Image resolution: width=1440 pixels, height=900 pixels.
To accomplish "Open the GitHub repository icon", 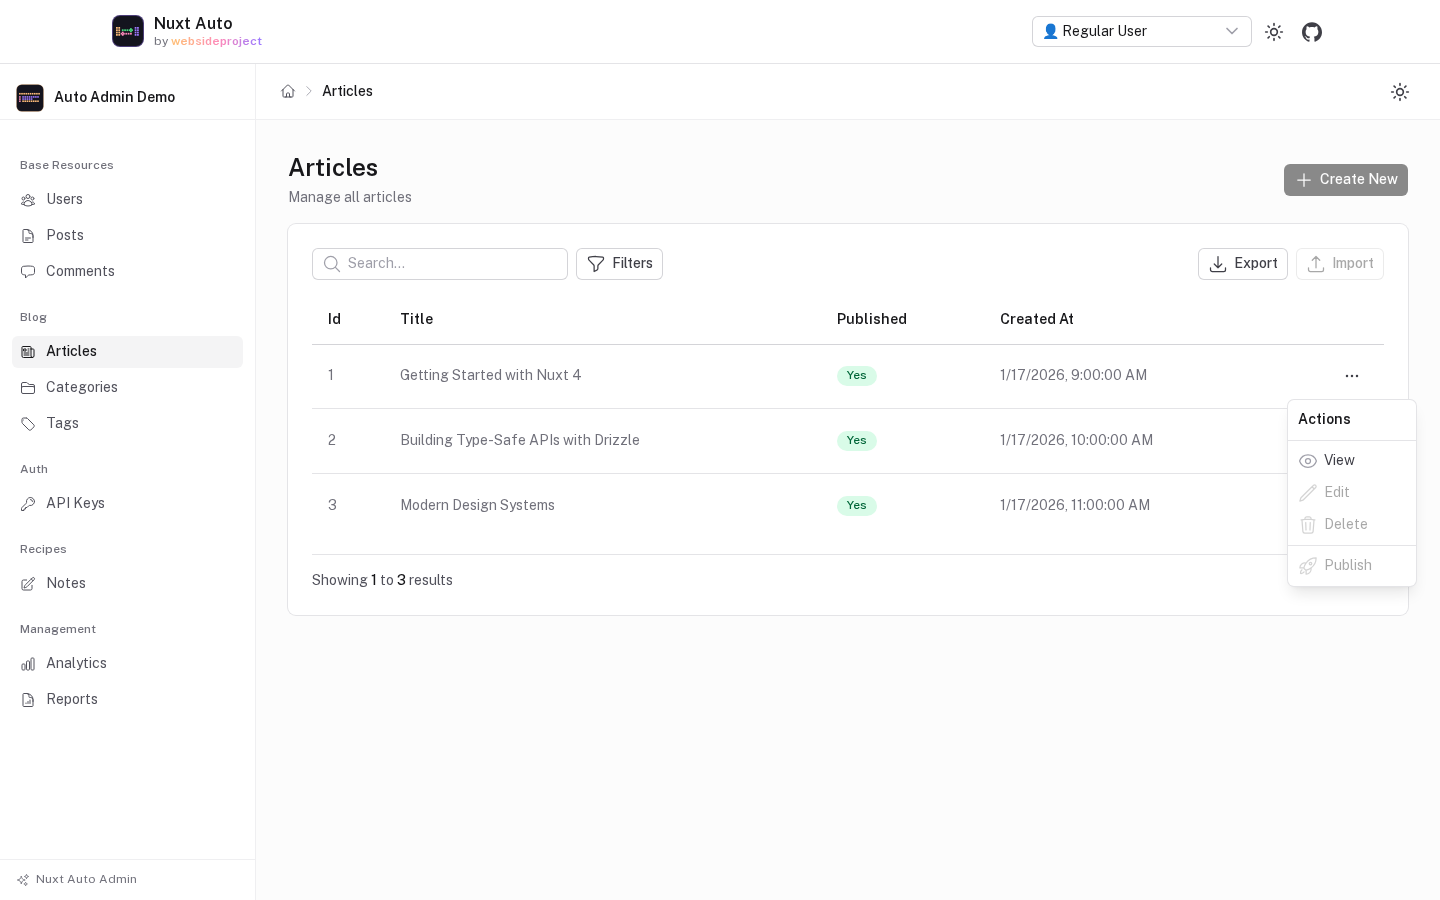I will click(1312, 32).
